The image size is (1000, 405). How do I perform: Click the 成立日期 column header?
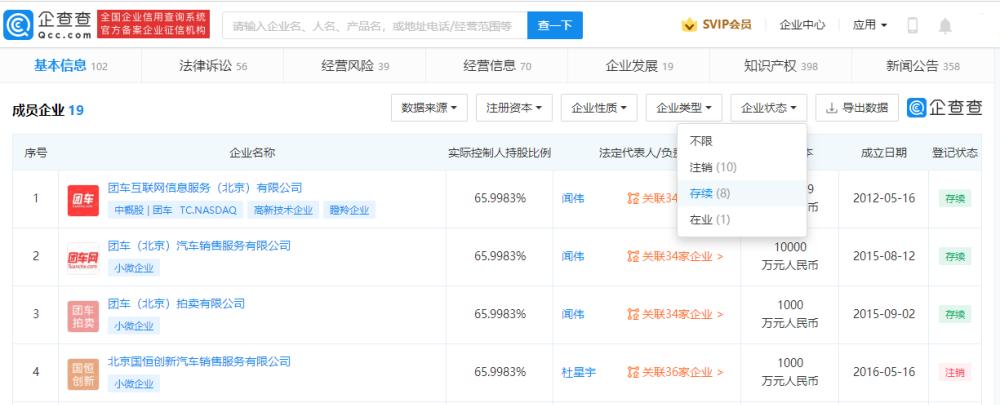(883, 153)
